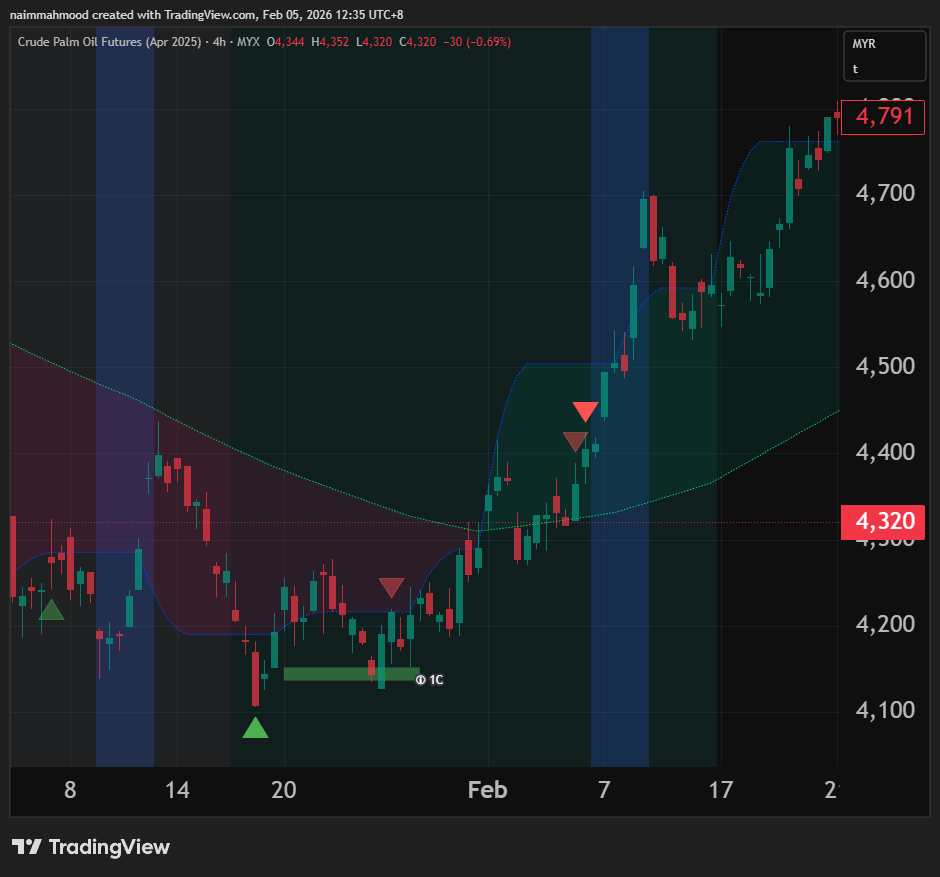Viewport: 940px width, 877px height.
Task: Click the 4,700 level on the price scale
Action: (885, 193)
